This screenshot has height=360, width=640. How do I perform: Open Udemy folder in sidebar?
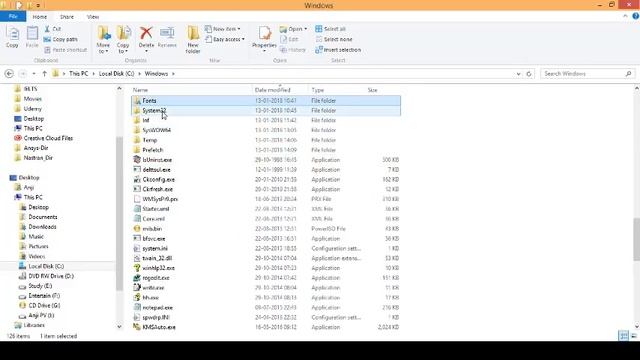(x=28, y=109)
